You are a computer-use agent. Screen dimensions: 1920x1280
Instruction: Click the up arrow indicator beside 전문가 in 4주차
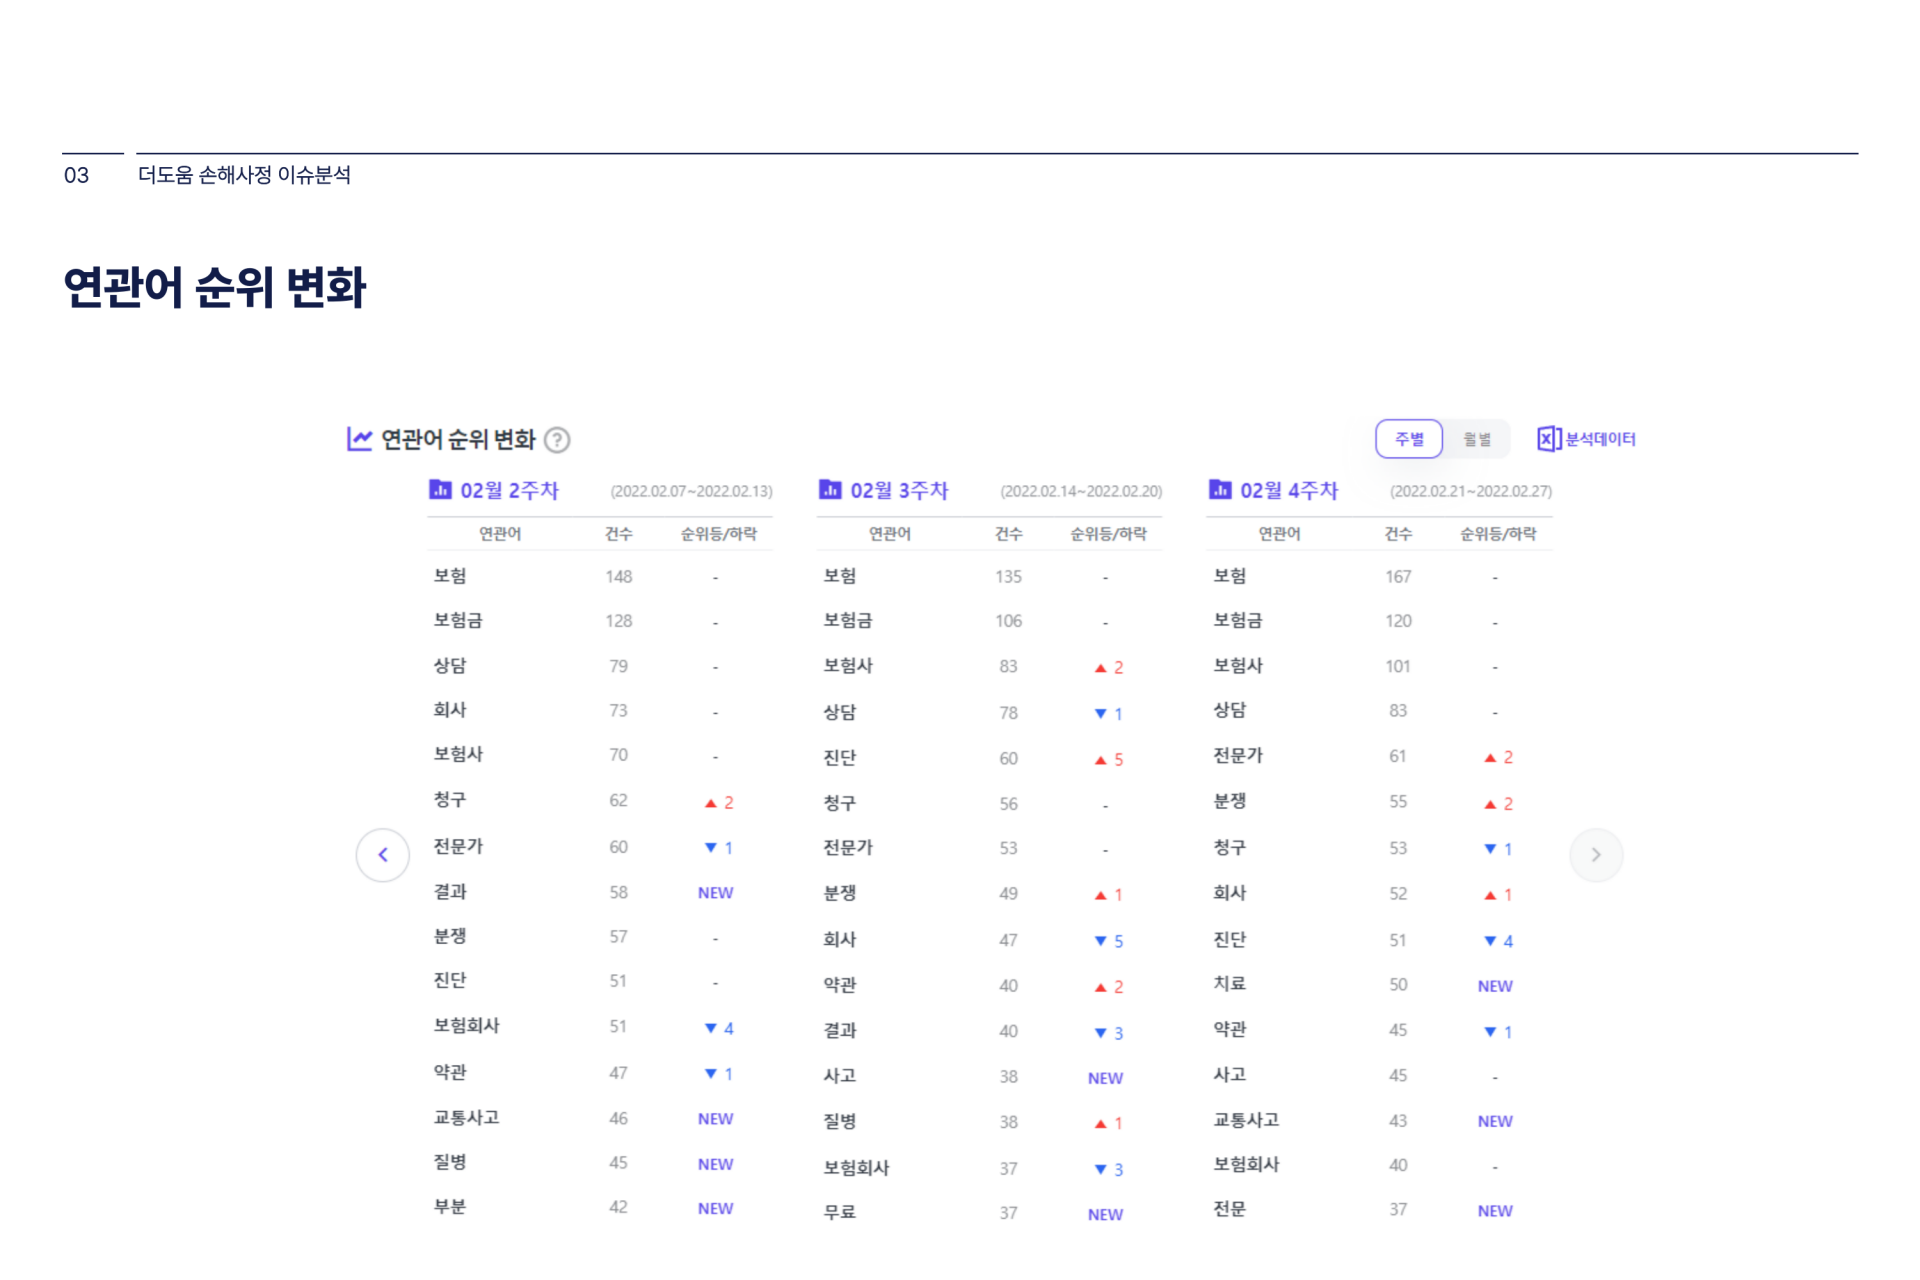1490,758
